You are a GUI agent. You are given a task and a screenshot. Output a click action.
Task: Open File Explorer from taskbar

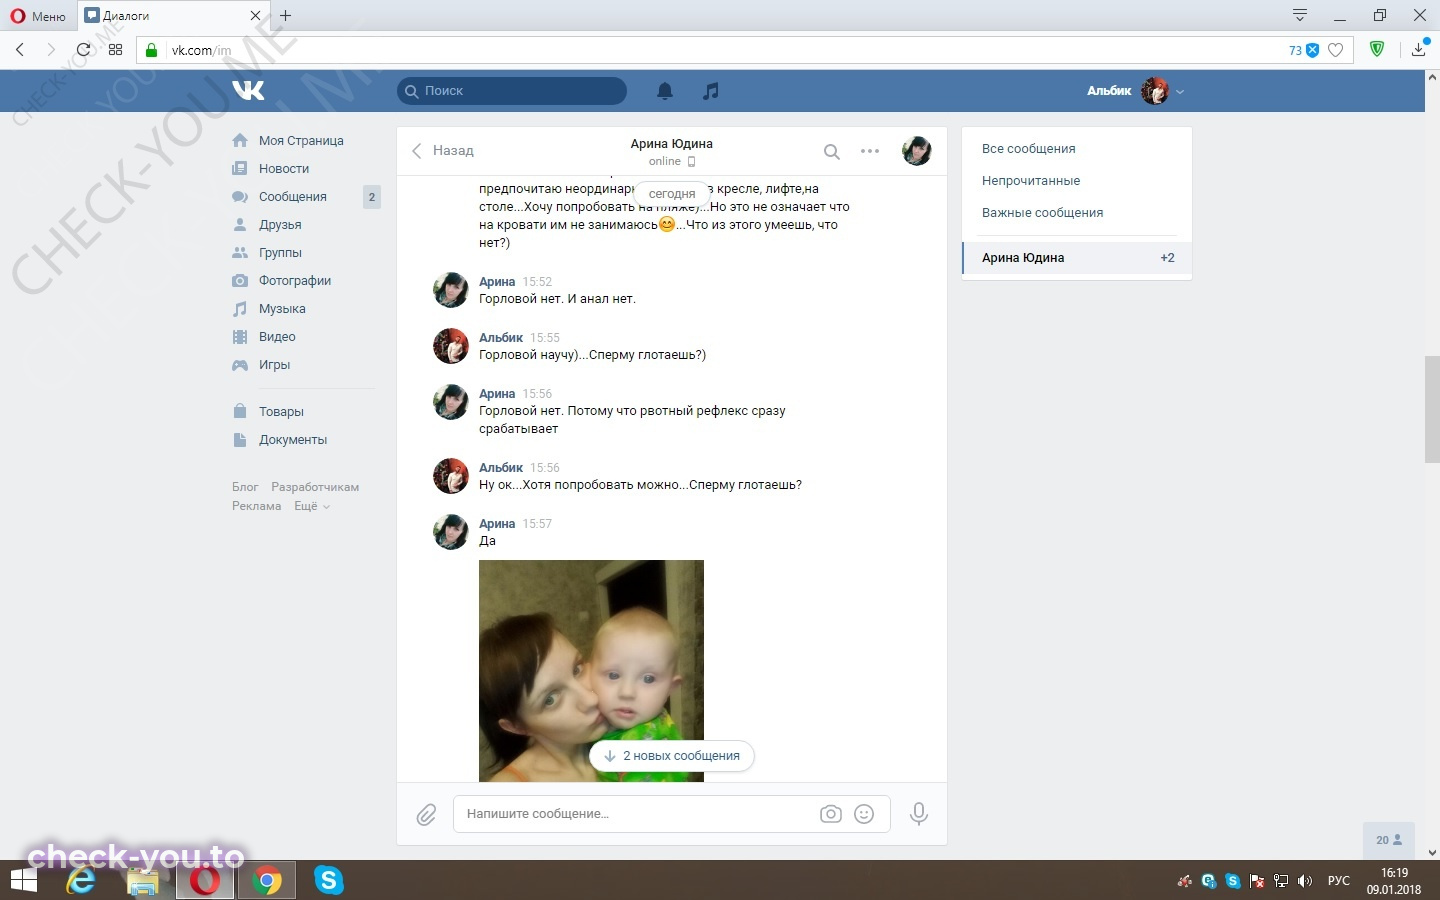click(x=143, y=881)
